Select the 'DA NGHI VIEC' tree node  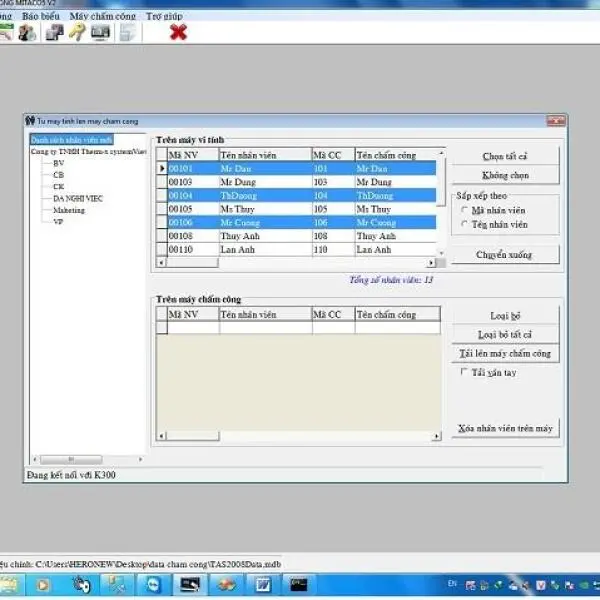click(78, 199)
